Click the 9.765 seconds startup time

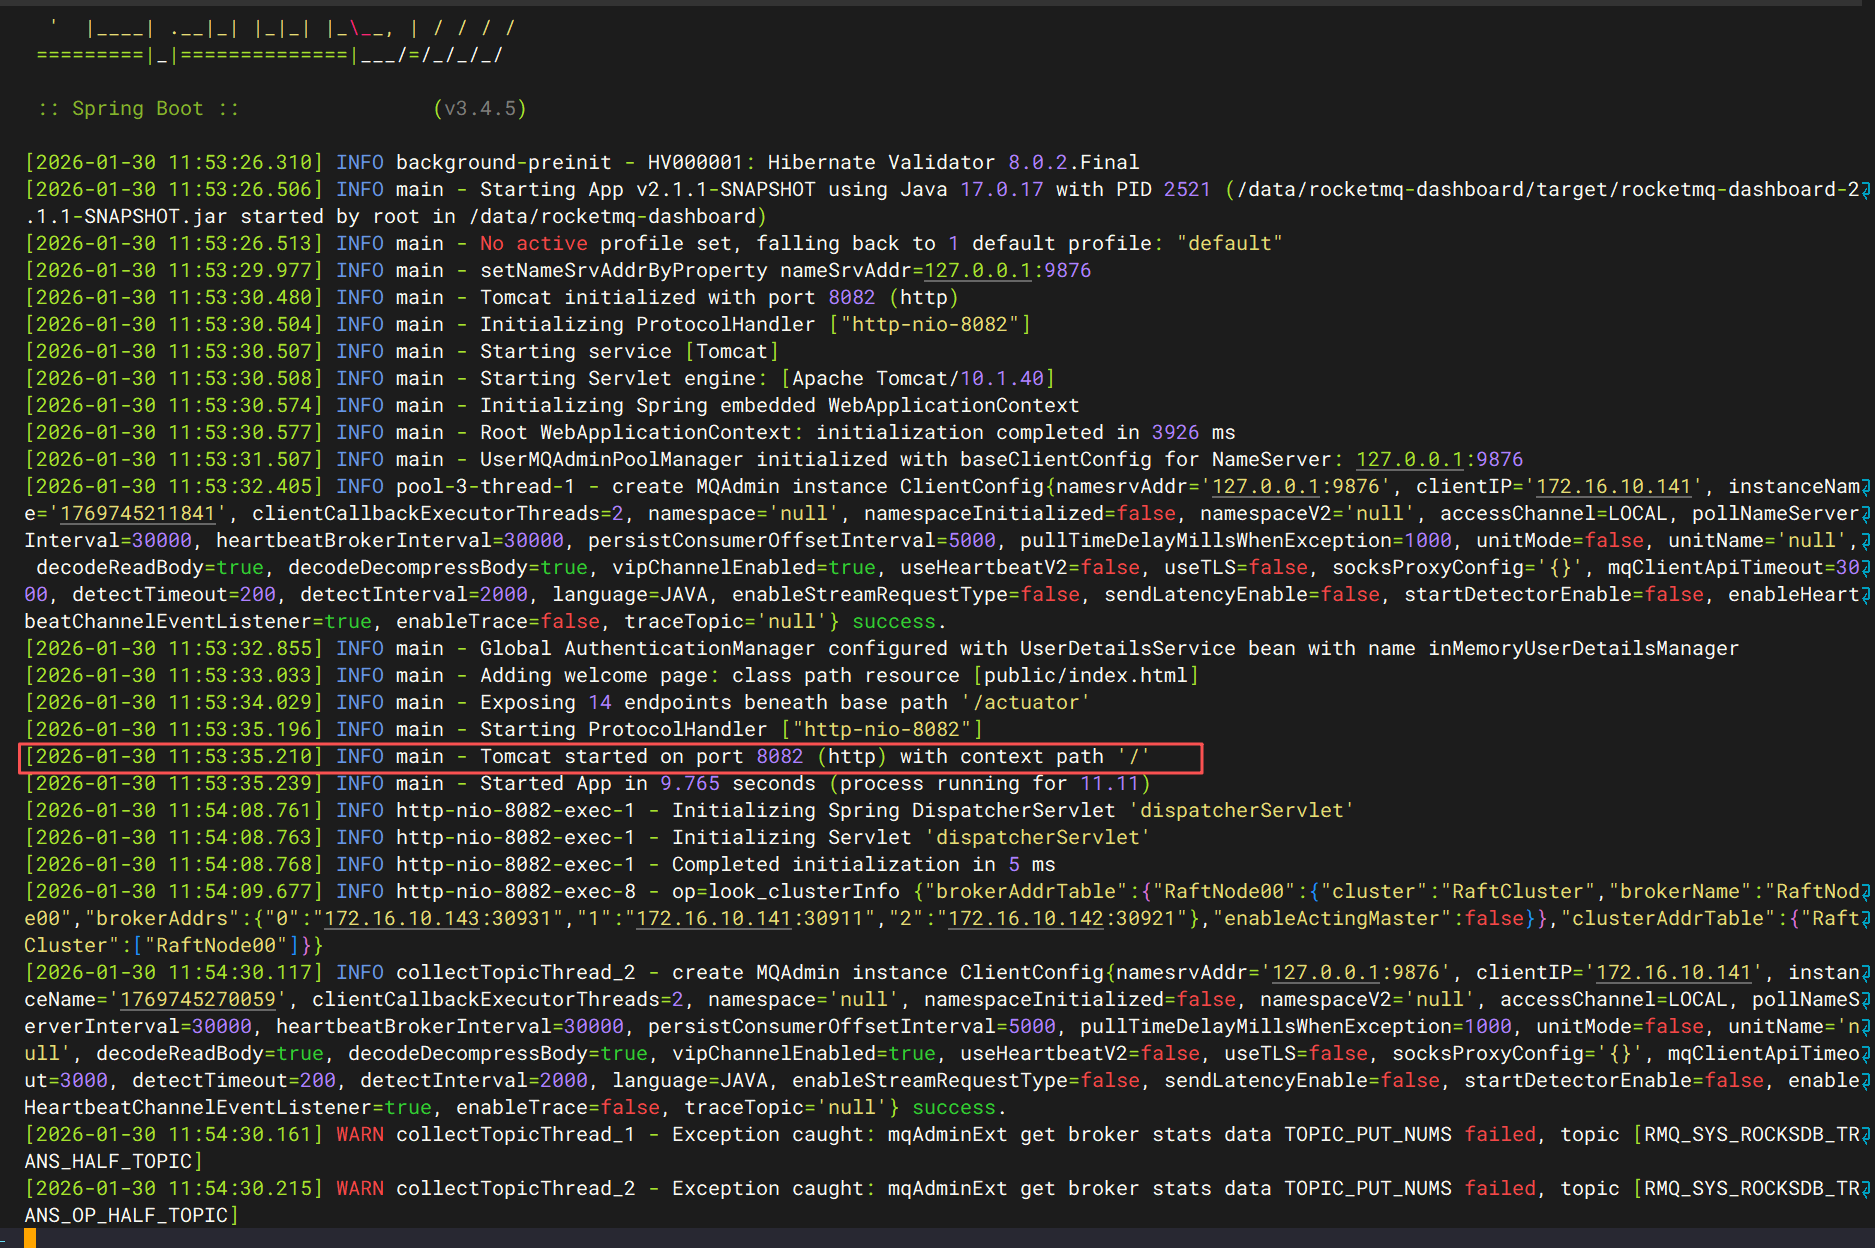pos(689,783)
